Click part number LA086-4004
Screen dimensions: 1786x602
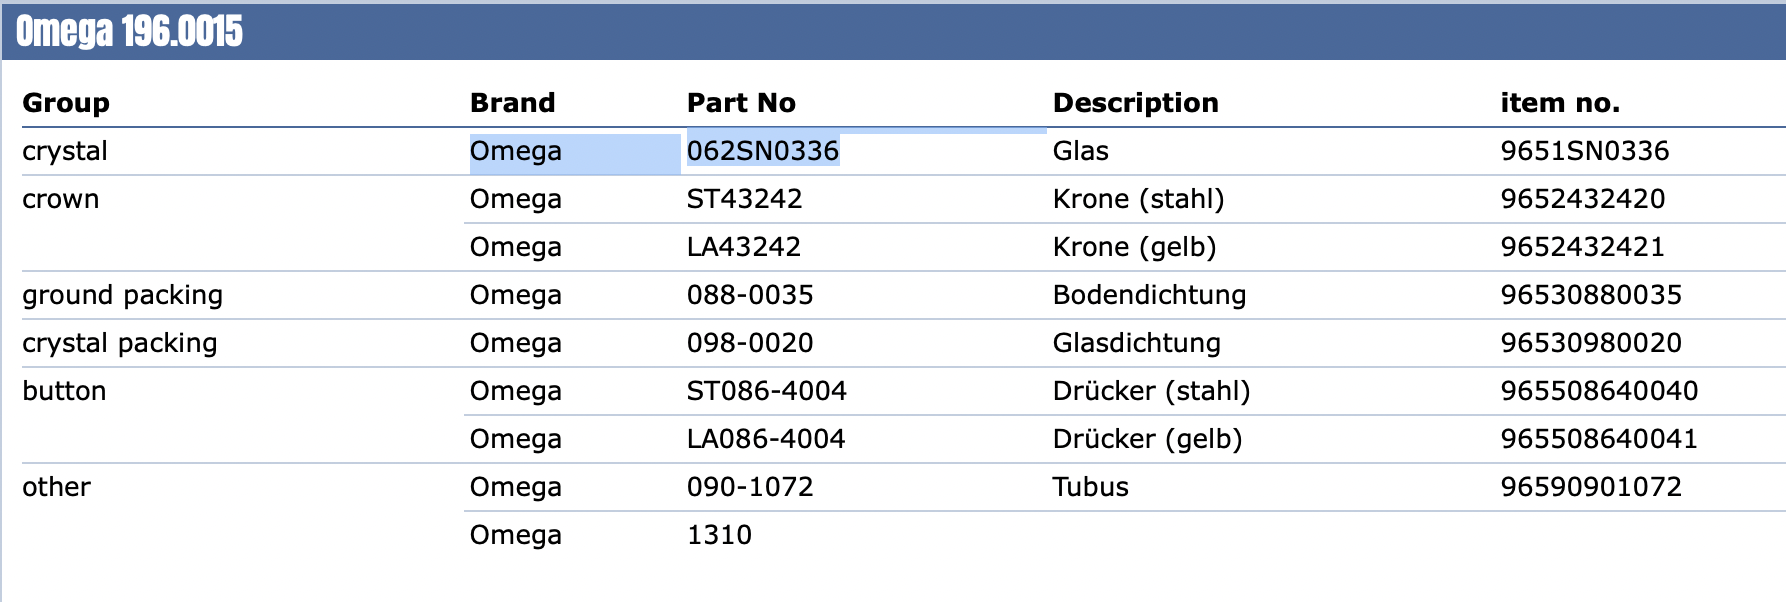[766, 439]
